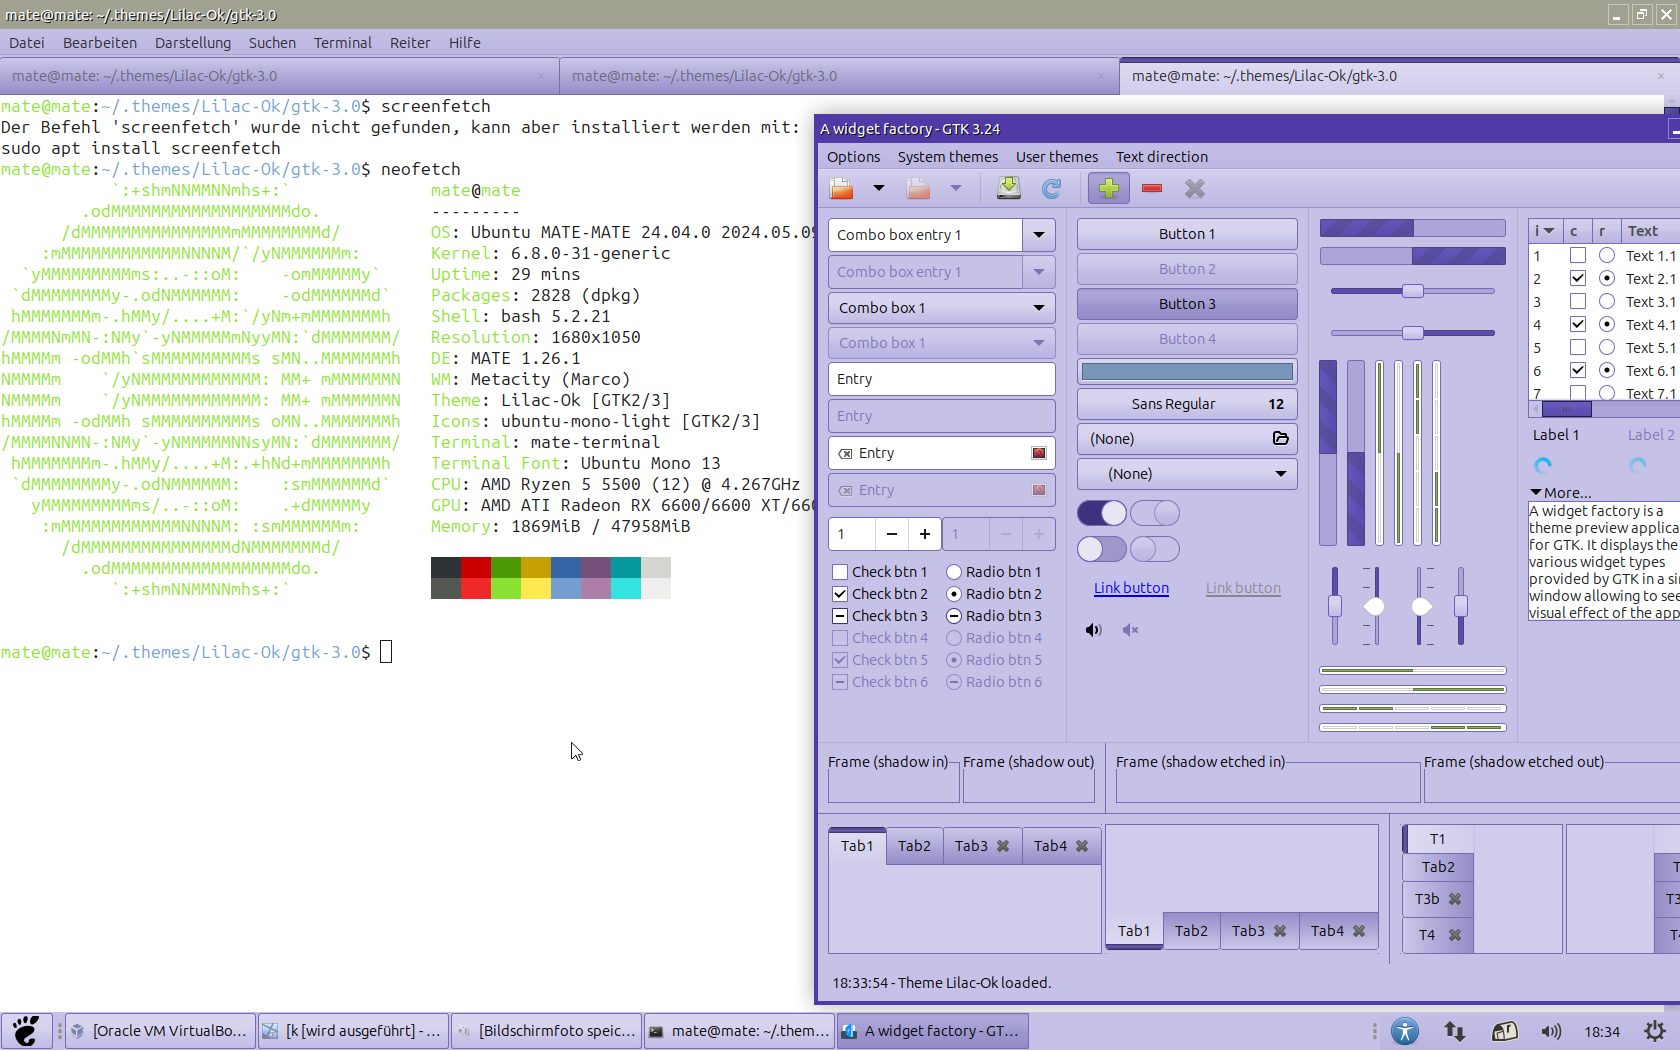Follow the blue Link button
Screen dimensions: 1680x1050
(1131, 588)
